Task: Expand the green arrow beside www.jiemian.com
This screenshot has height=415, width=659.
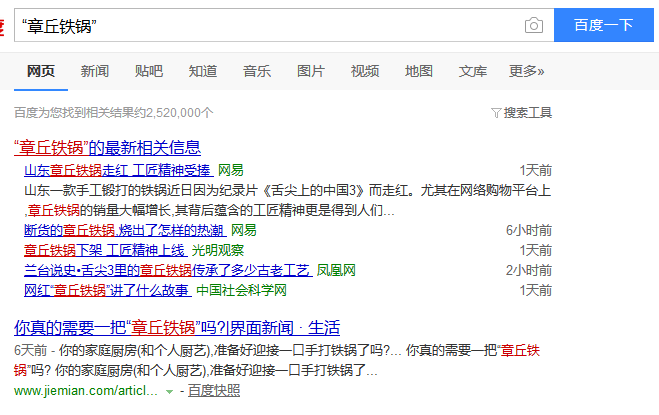Action: (169, 392)
